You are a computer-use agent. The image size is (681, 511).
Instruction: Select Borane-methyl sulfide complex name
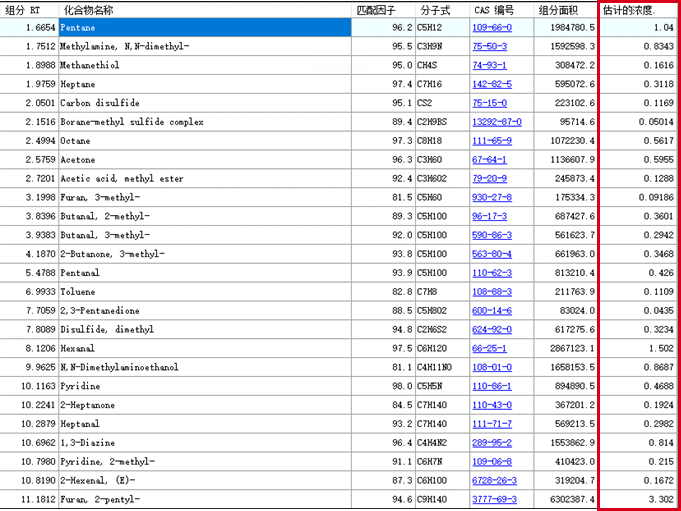click(x=132, y=122)
